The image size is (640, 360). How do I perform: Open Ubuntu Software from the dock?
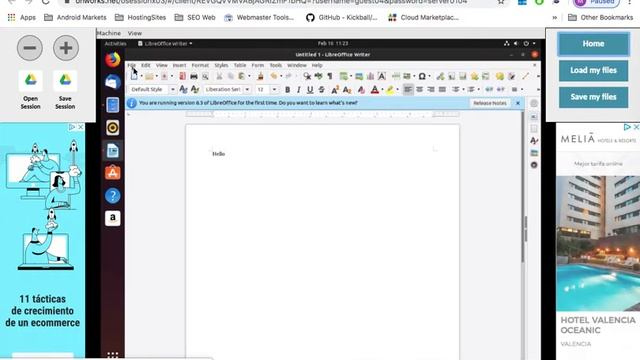click(x=113, y=173)
